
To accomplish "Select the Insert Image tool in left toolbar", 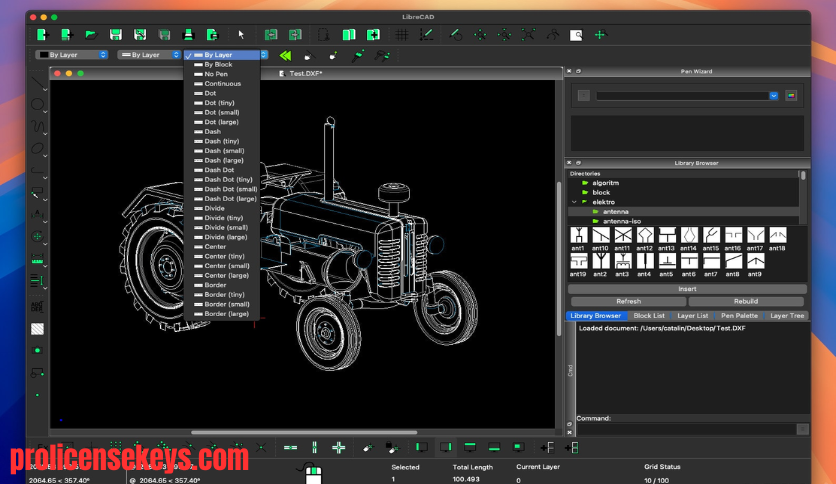I will point(37,350).
